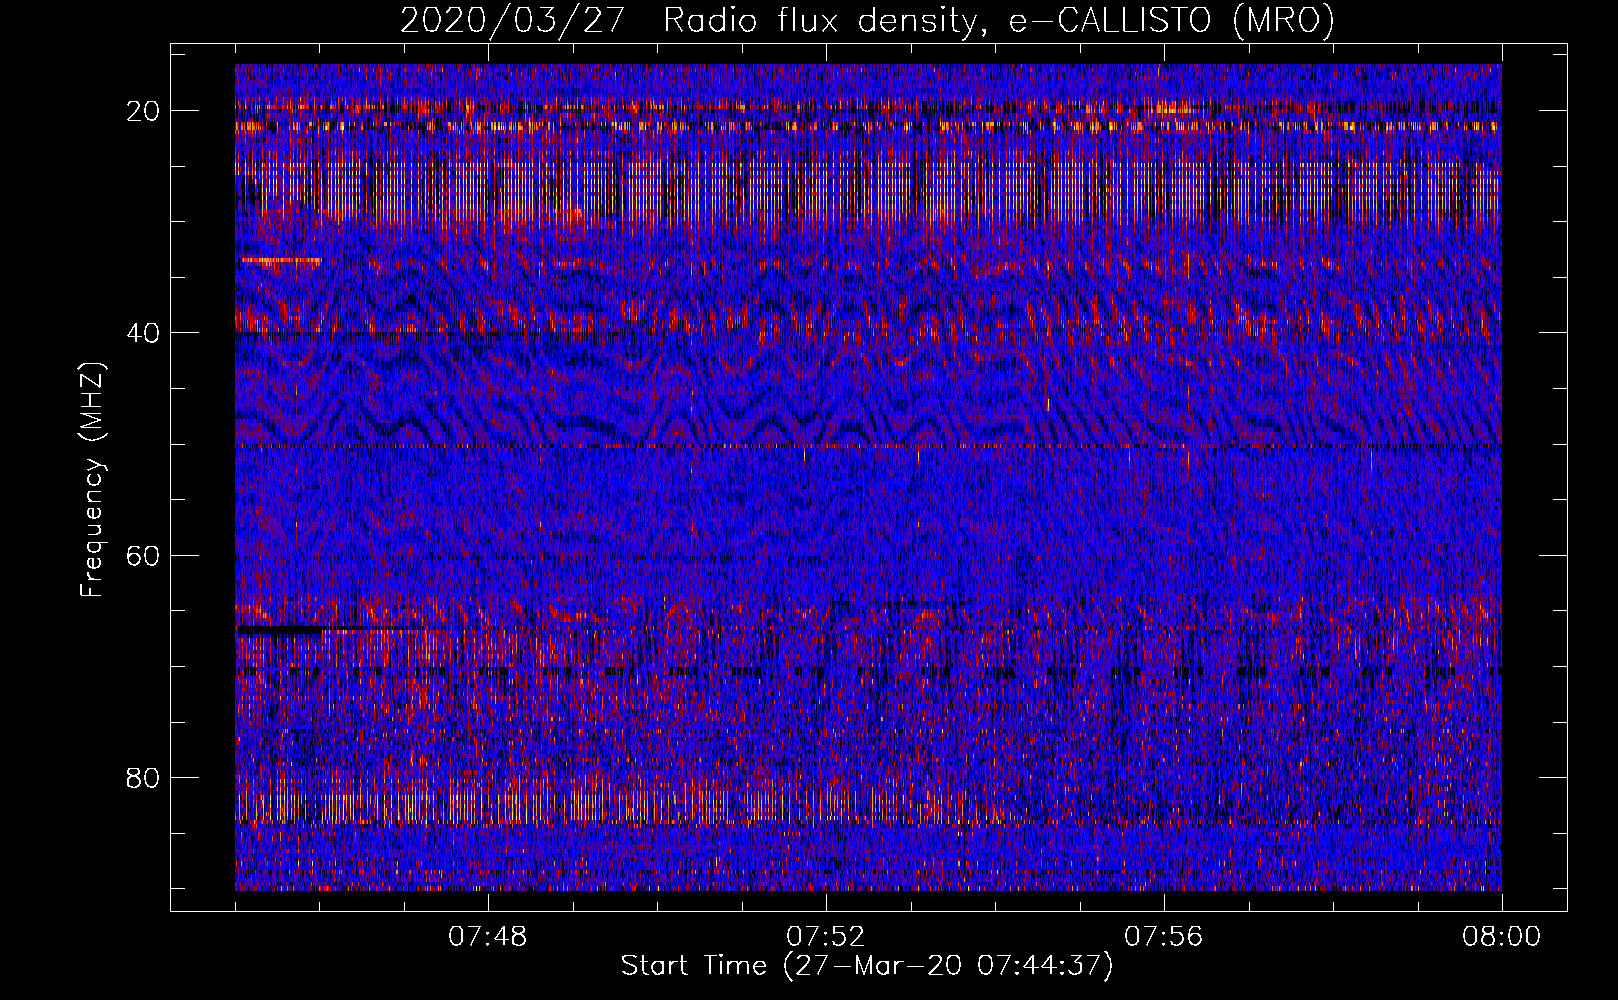Screen dimensions: 1618x1000
Task: Click the short orange streak near 33 MHz
Action: point(280,260)
